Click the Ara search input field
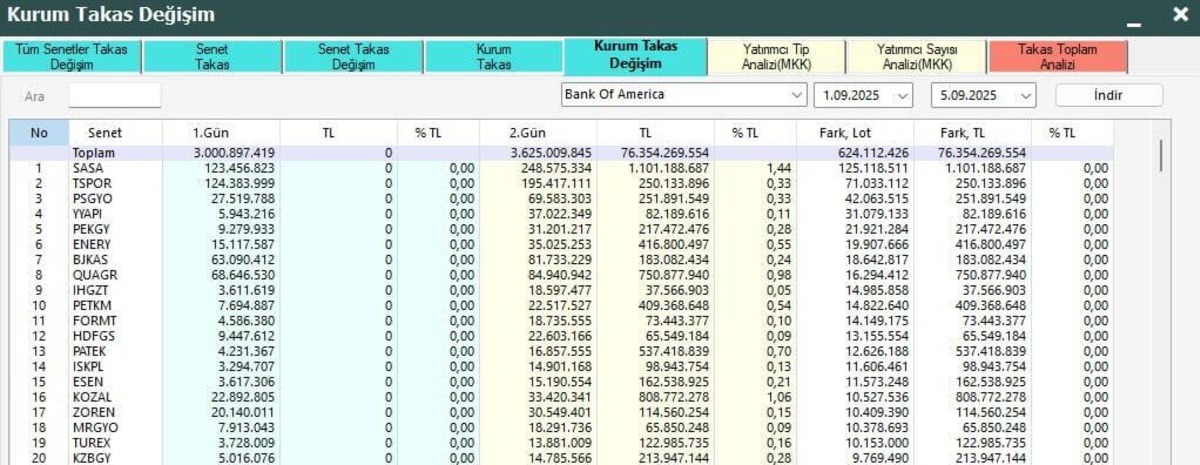The height and width of the screenshot is (465, 1200). tap(114, 96)
